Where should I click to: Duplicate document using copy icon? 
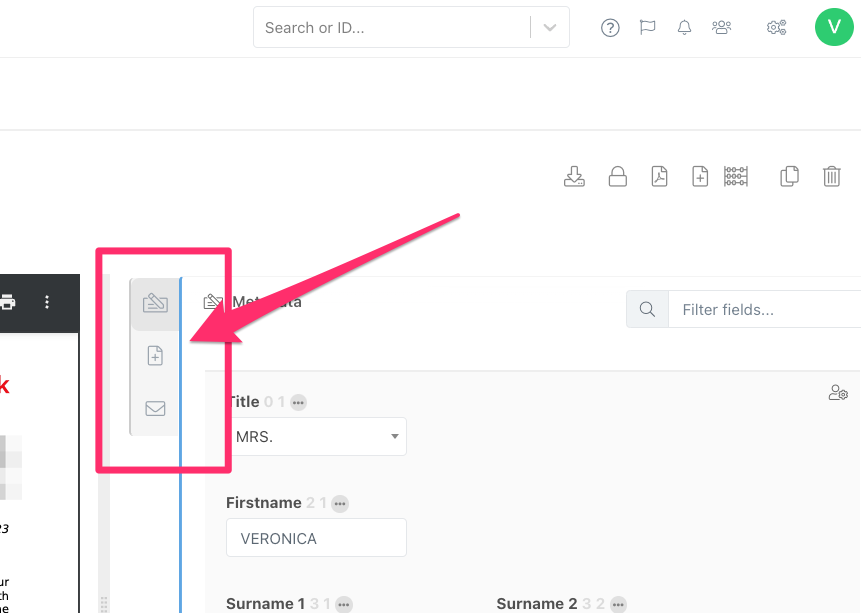pos(789,177)
